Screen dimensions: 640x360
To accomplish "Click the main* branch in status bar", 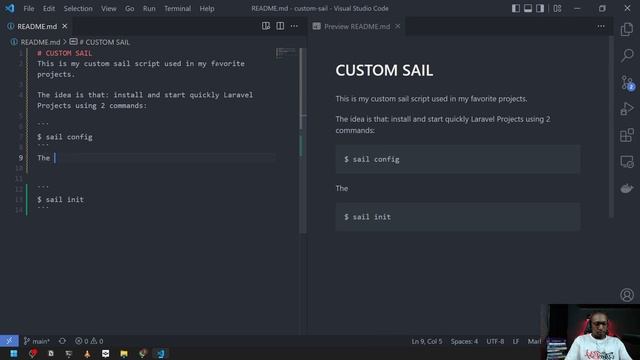I will pos(37,341).
